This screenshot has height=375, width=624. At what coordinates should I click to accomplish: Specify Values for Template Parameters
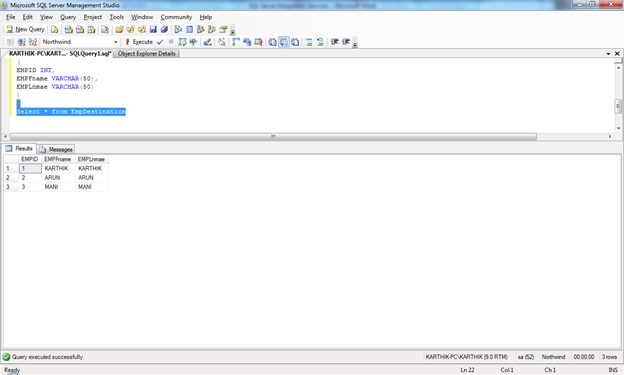pos(222,42)
